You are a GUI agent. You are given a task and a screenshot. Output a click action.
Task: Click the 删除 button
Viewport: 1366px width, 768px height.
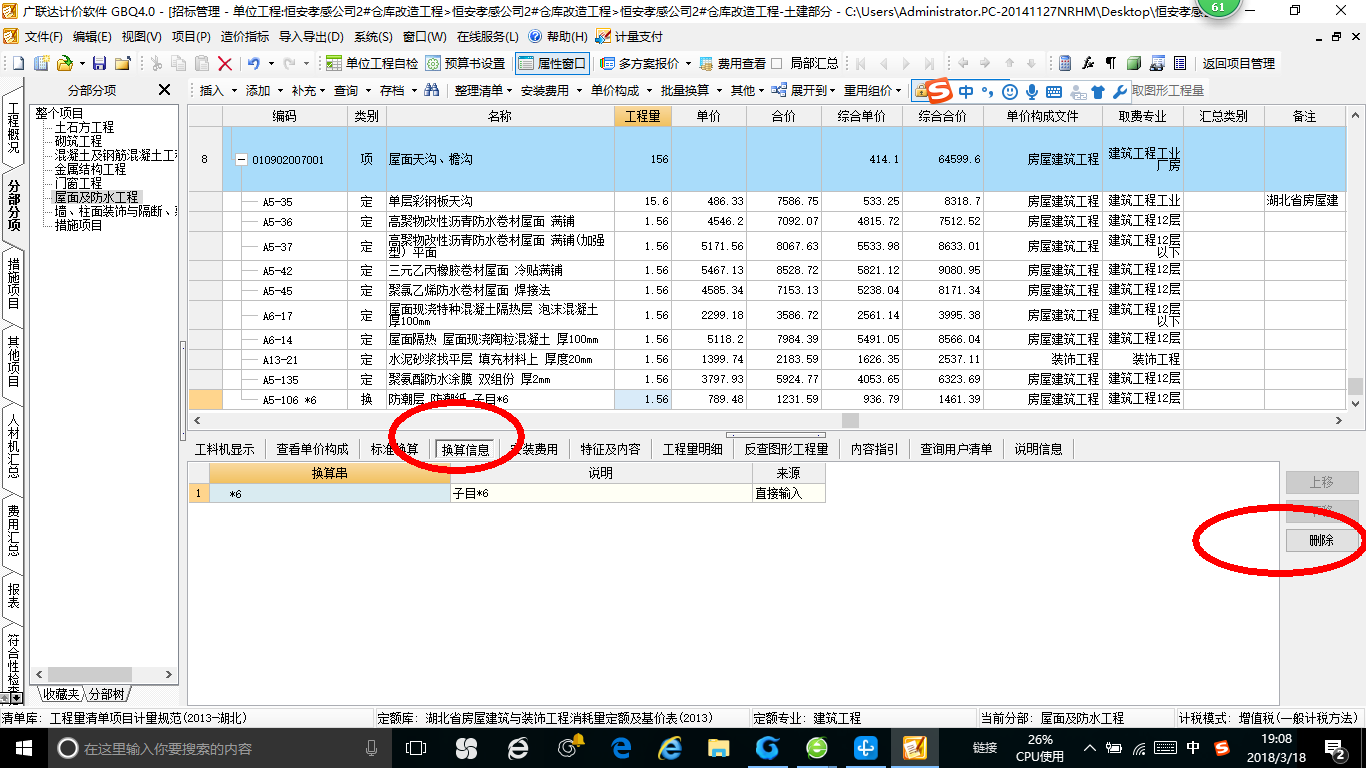(1321, 540)
